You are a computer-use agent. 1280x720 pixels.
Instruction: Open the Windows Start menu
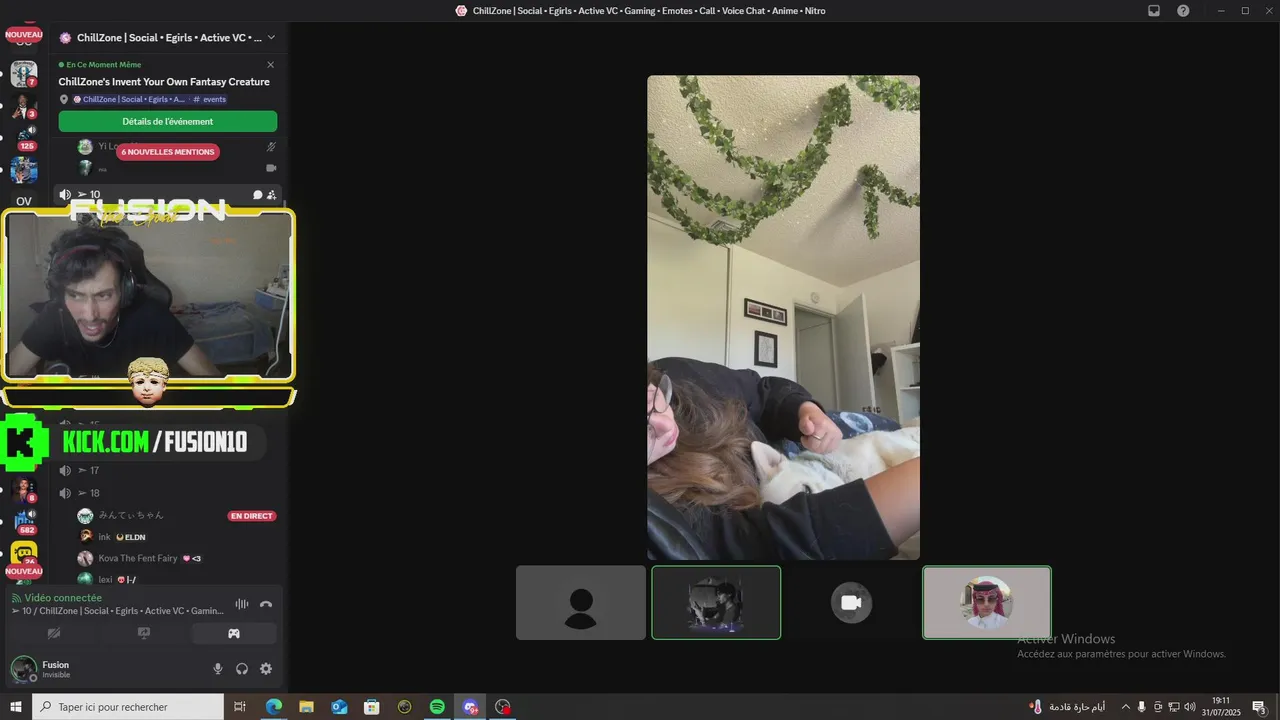[16, 707]
